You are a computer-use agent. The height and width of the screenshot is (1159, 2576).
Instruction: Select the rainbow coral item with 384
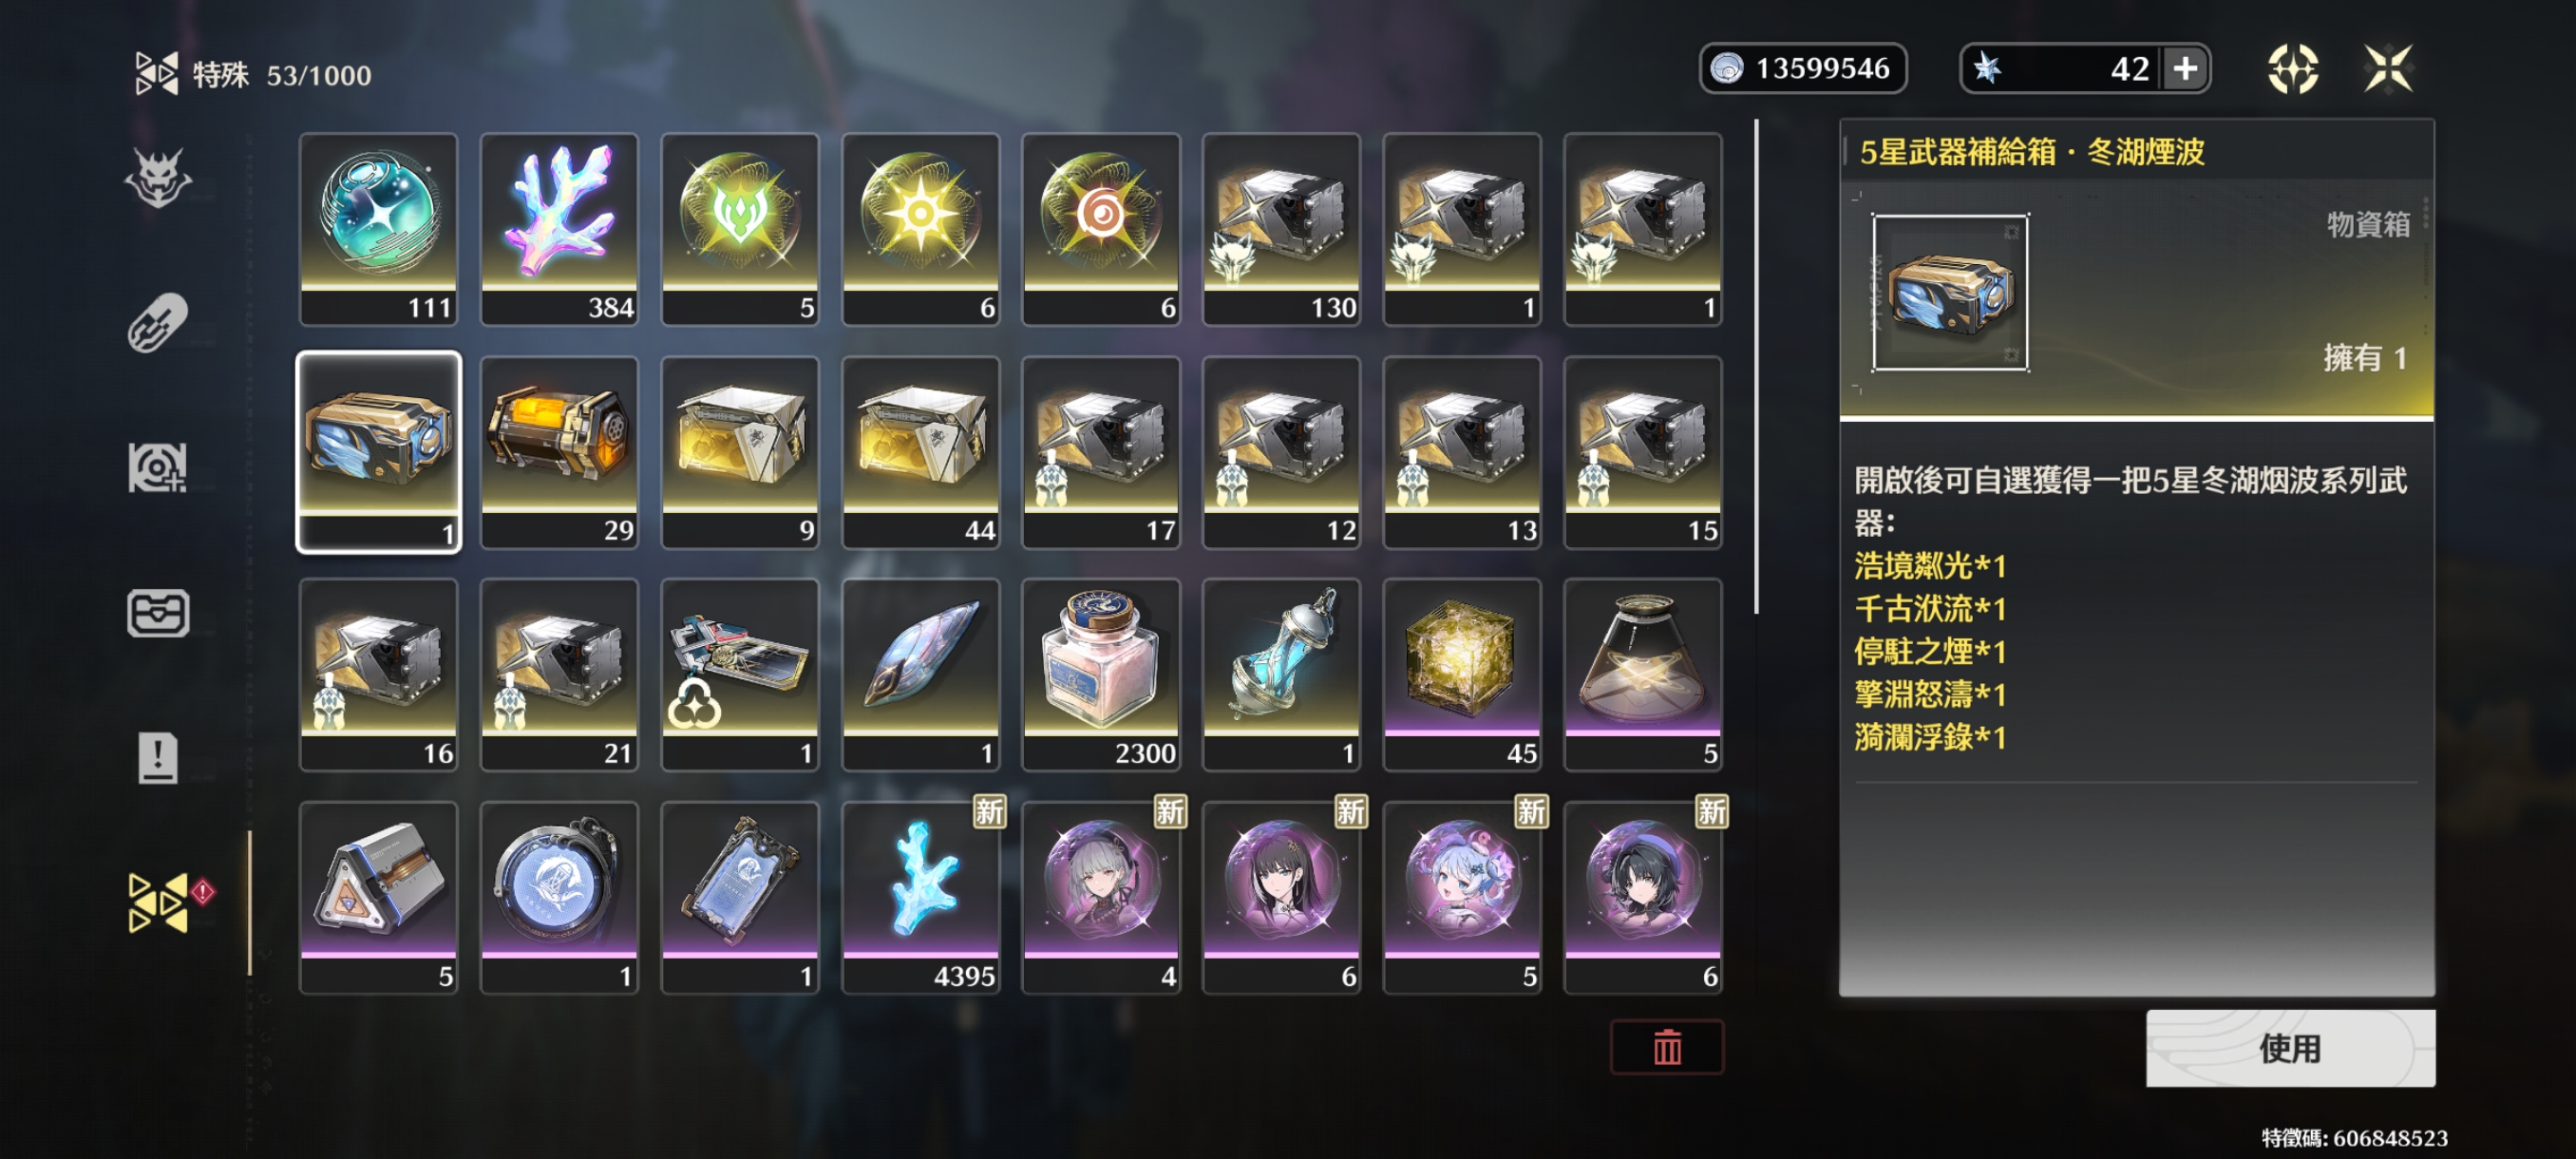coord(559,229)
